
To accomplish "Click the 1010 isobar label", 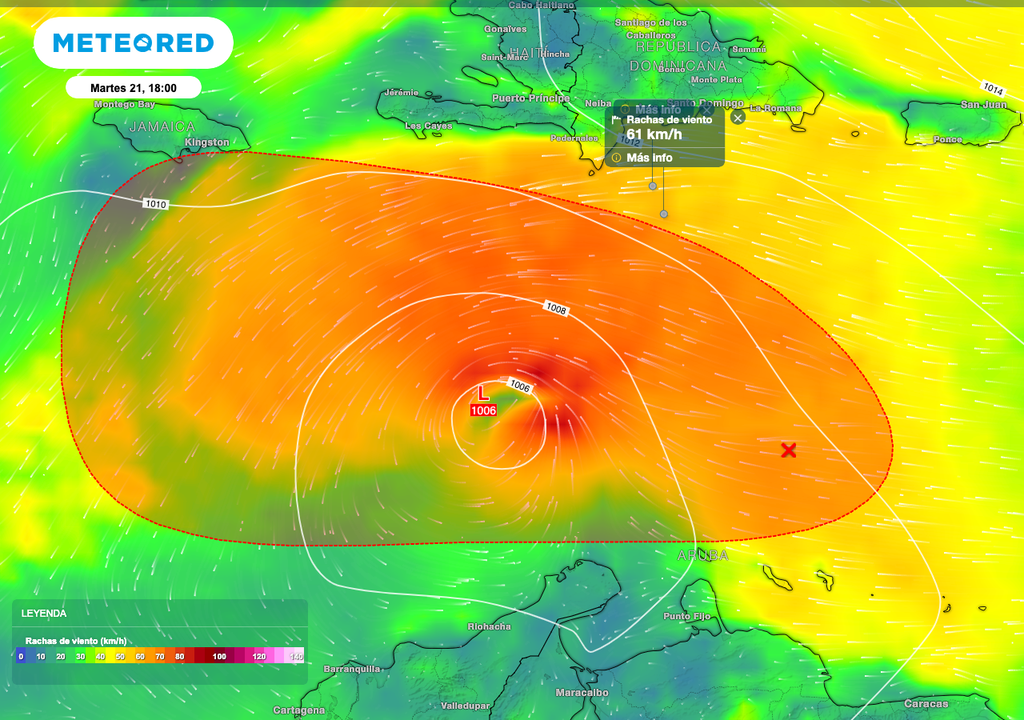I will pyautogui.click(x=155, y=204).
